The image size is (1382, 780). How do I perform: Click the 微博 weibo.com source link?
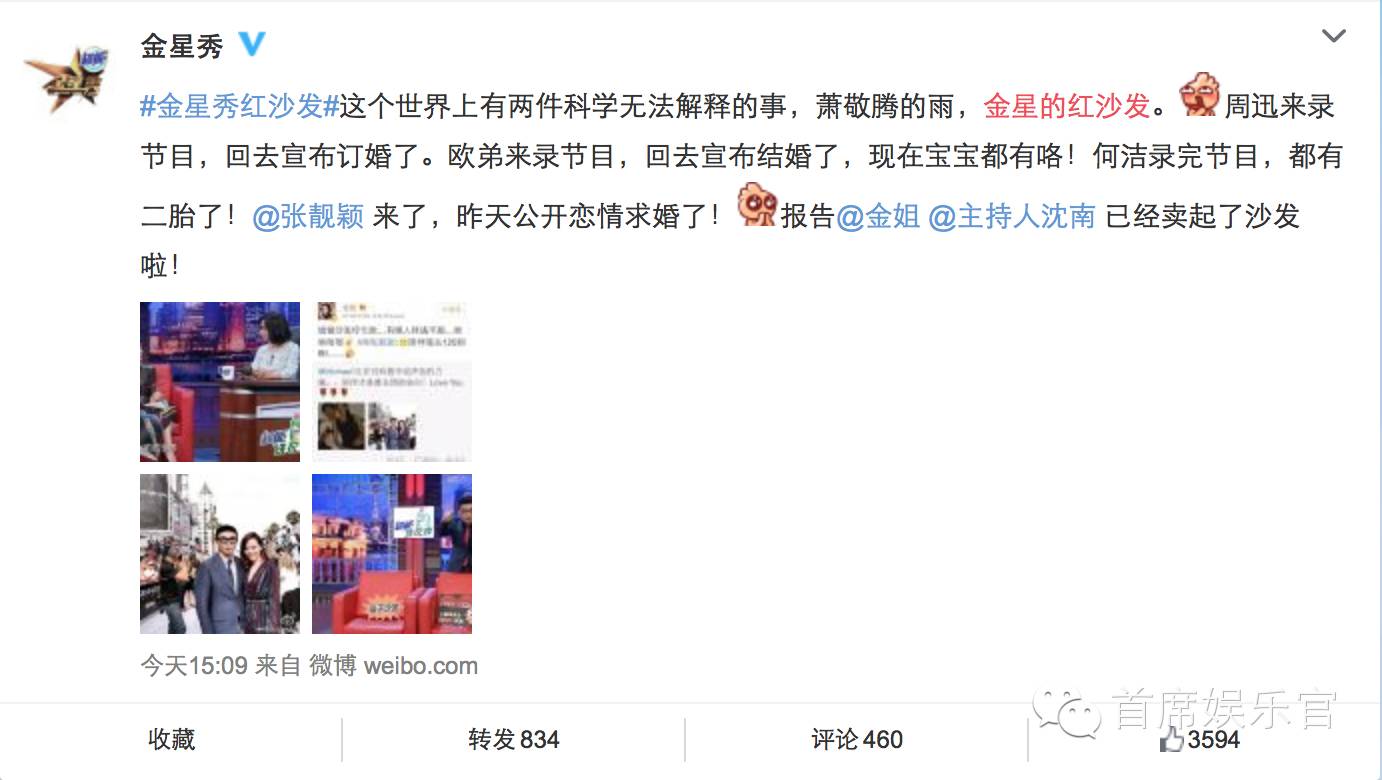pyautogui.click(x=393, y=666)
